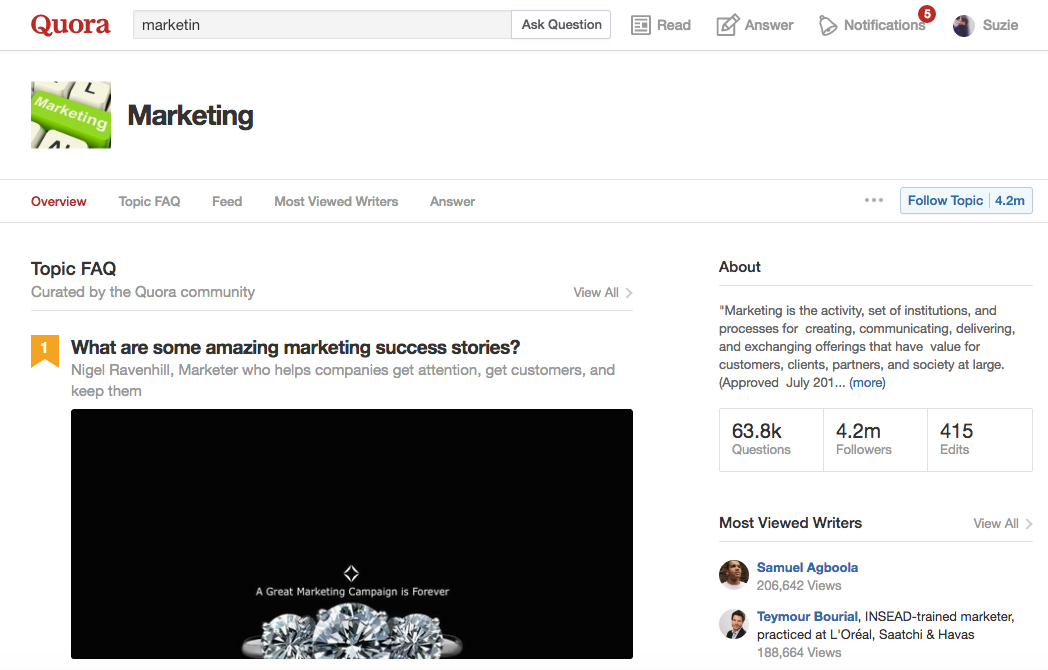Click the orange number 1 bookmark badge
The image size is (1048, 670).
pyautogui.click(x=45, y=350)
